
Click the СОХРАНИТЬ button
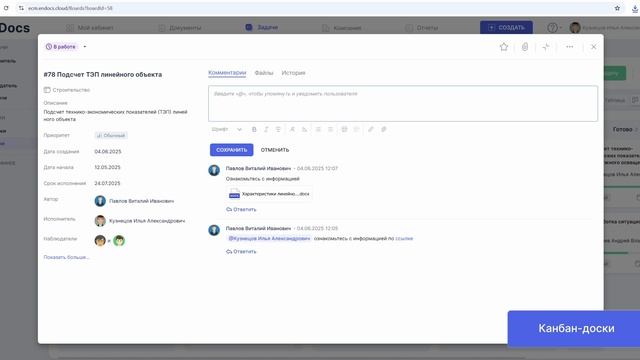(x=231, y=150)
